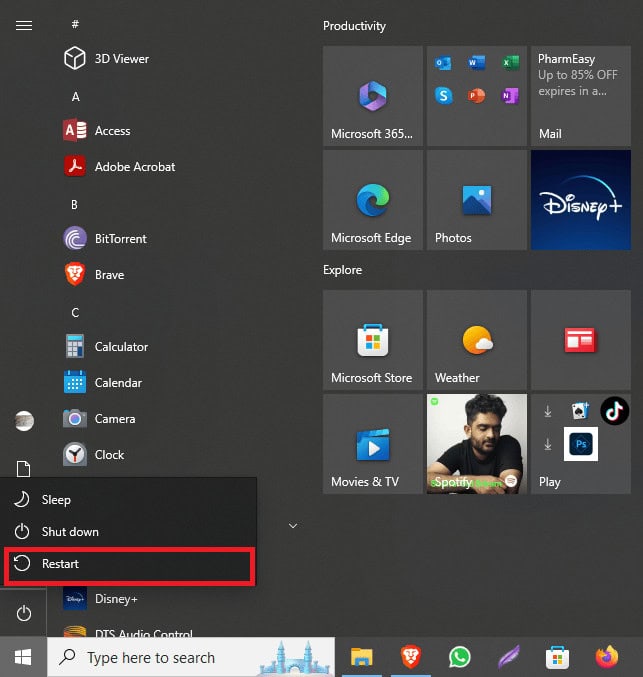The width and height of the screenshot is (643, 677).
Task: Open Brave browser in app list
Action: [x=94, y=274]
